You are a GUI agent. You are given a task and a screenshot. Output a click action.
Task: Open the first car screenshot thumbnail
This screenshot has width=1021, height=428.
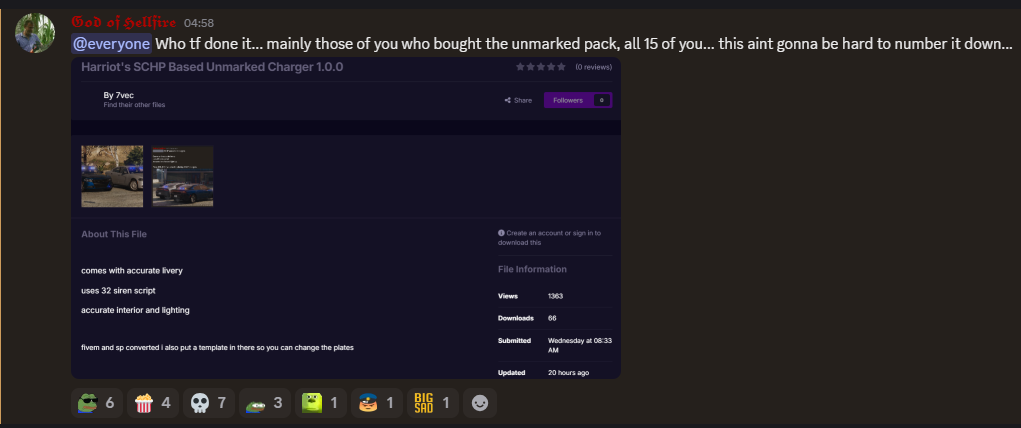(112, 176)
